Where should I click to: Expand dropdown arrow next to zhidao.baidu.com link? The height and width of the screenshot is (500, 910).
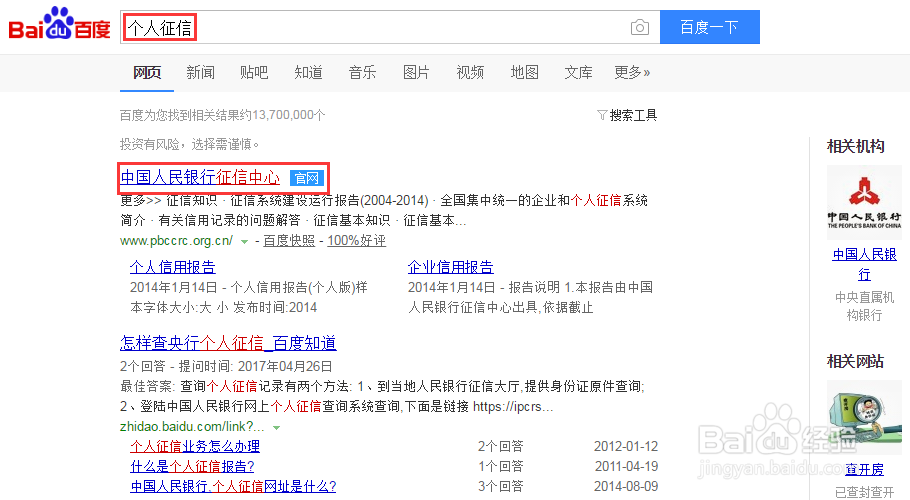(x=276, y=427)
